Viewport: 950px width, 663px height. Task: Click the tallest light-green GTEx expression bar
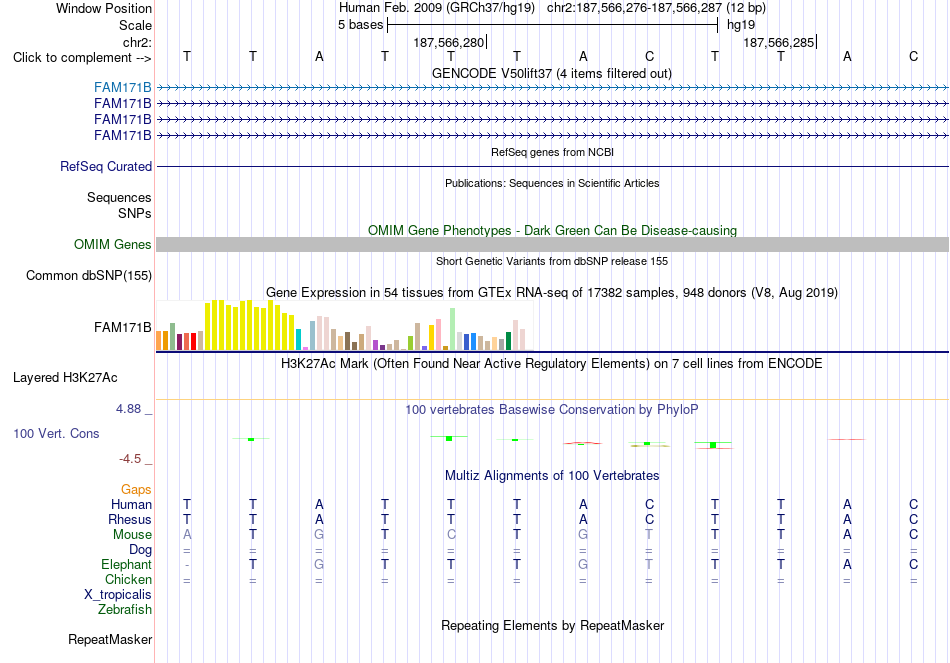[452, 329]
